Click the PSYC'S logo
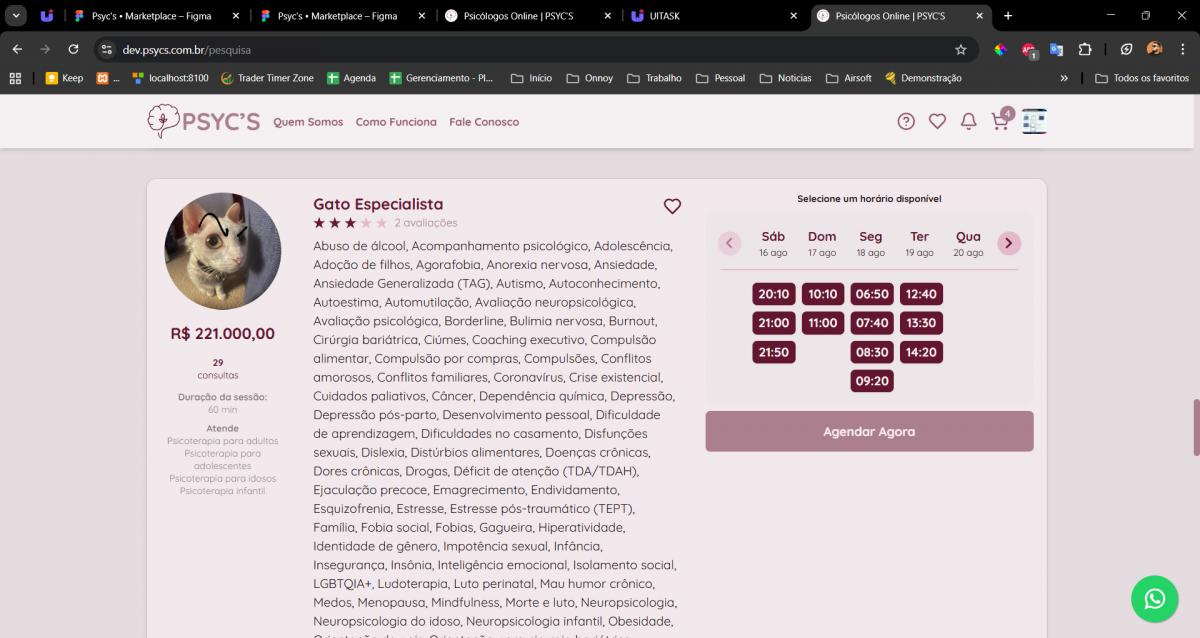The width and height of the screenshot is (1200, 638). point(203,121)
